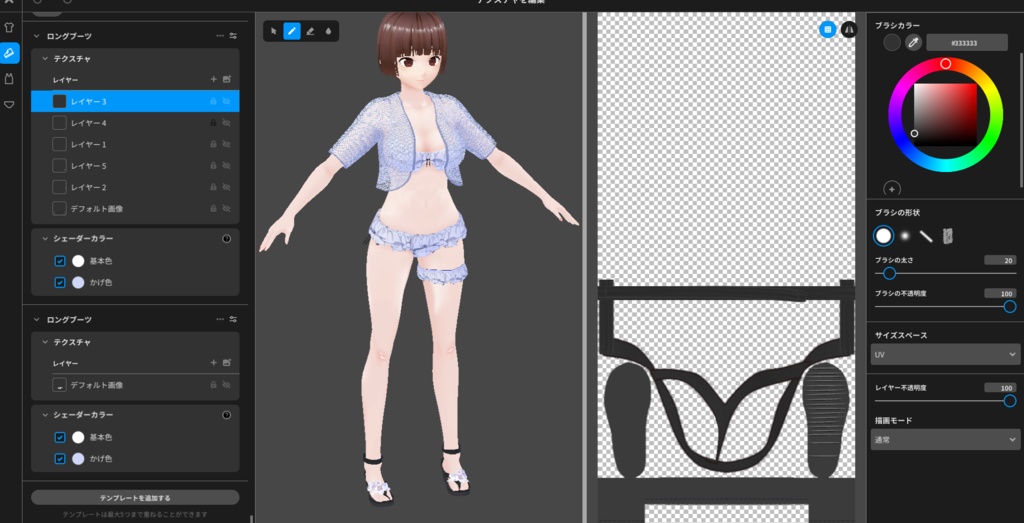Add new layer in second ロングブーツ texture
The height and width of the screenshot is (523, 1024).
tap(214, 362)
